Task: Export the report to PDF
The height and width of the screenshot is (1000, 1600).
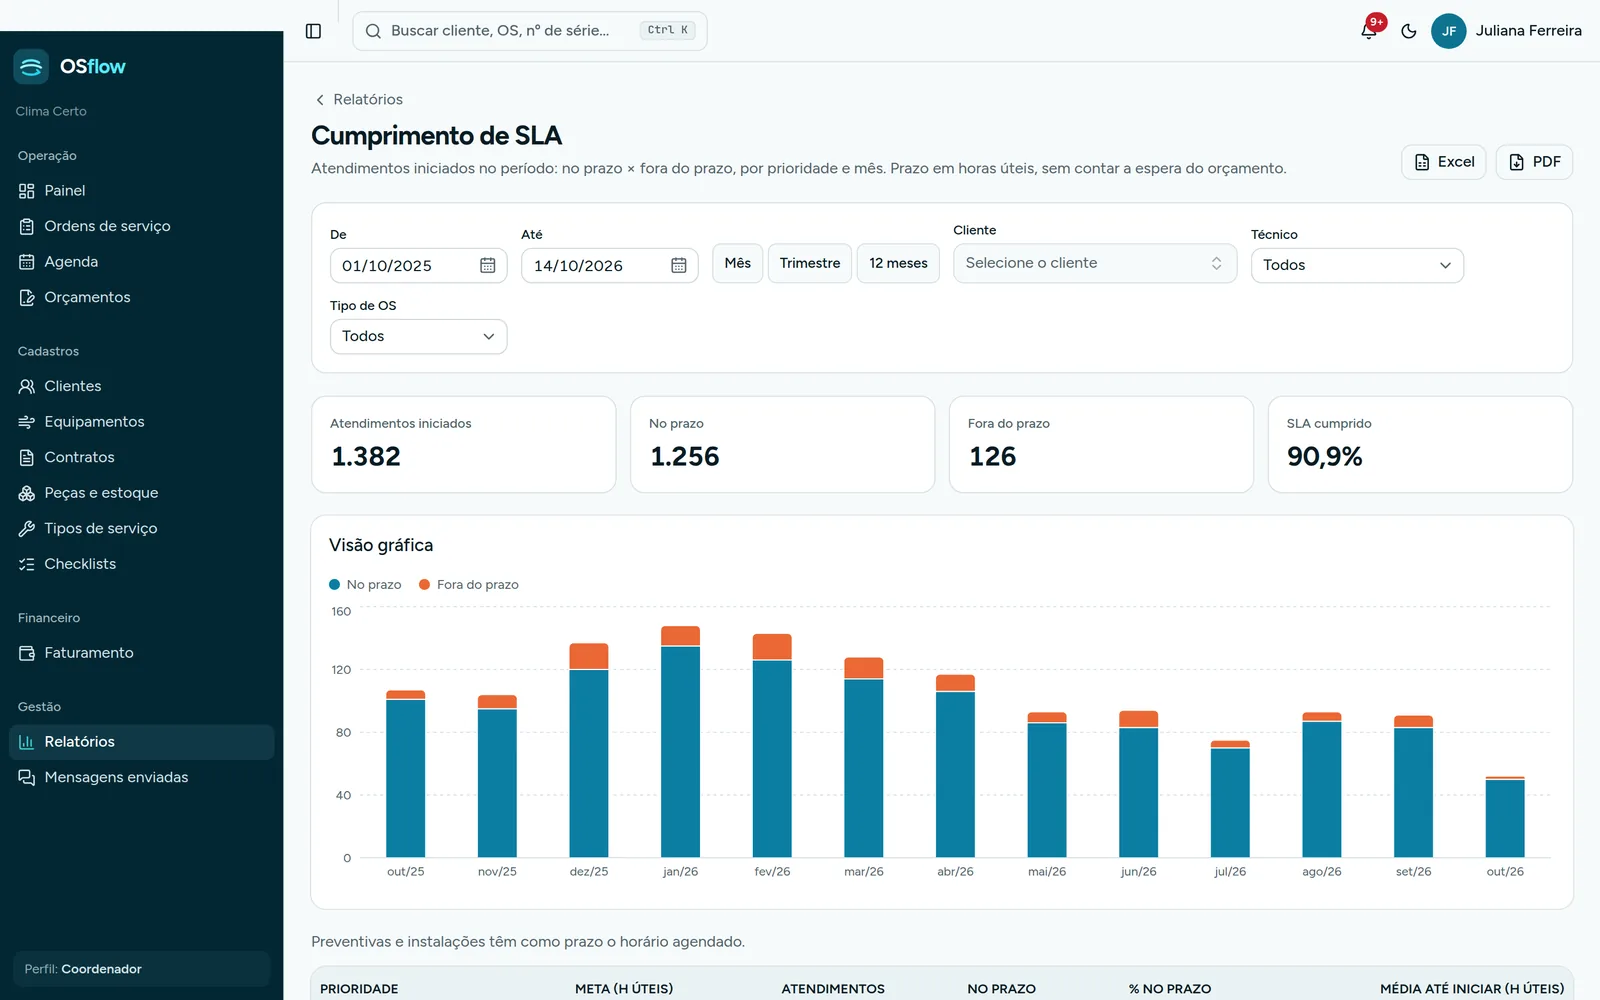Action: point(1534,162)
